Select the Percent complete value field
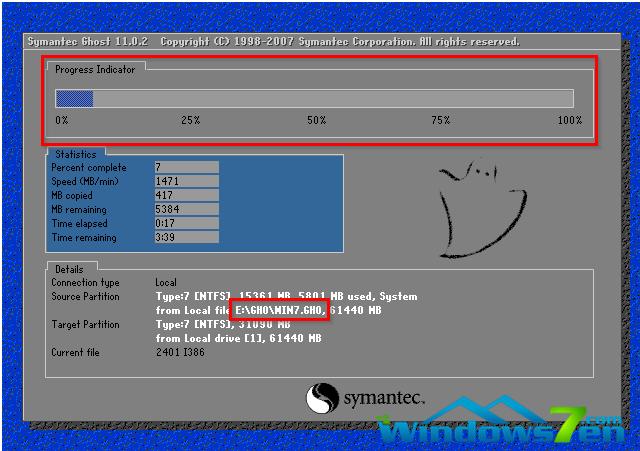The height and width of the screenshot is (451, 640). click(x=186, y=168)
